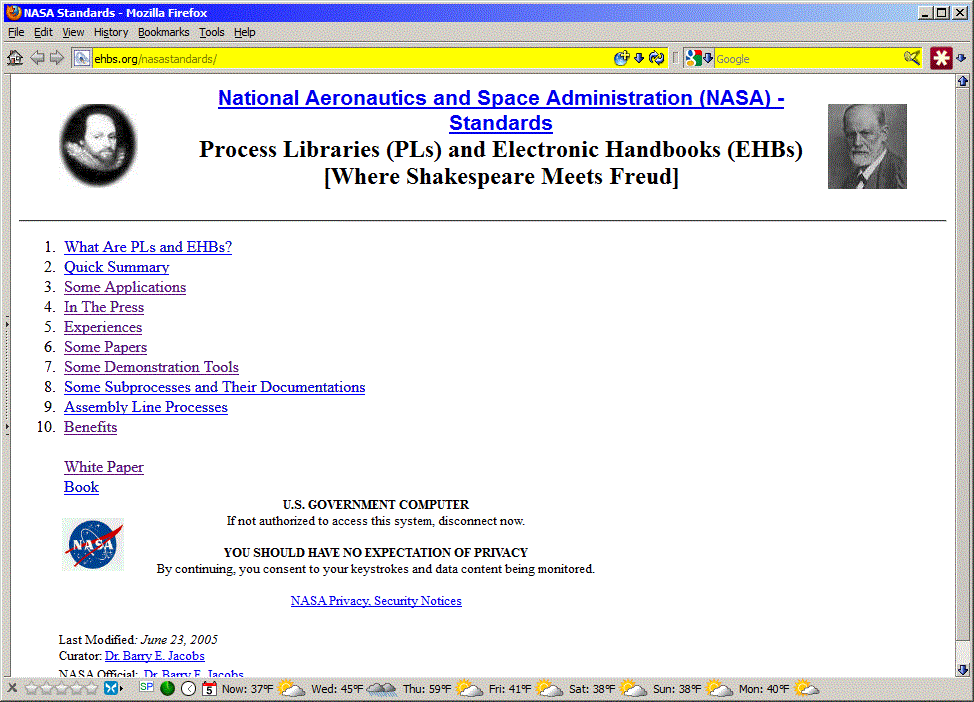Image resolution: width=974 pixels, height=702 pixels.
Task: Open the address bar history dropdown arrow
Action: tap(639, 58)
